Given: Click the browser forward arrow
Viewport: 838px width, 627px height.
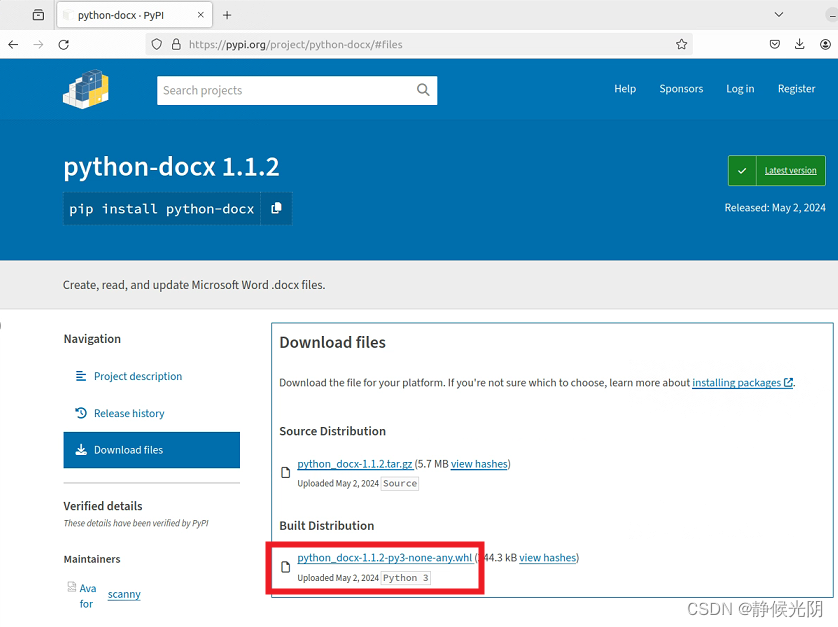Looking at the screenshot, I should 38,44.
